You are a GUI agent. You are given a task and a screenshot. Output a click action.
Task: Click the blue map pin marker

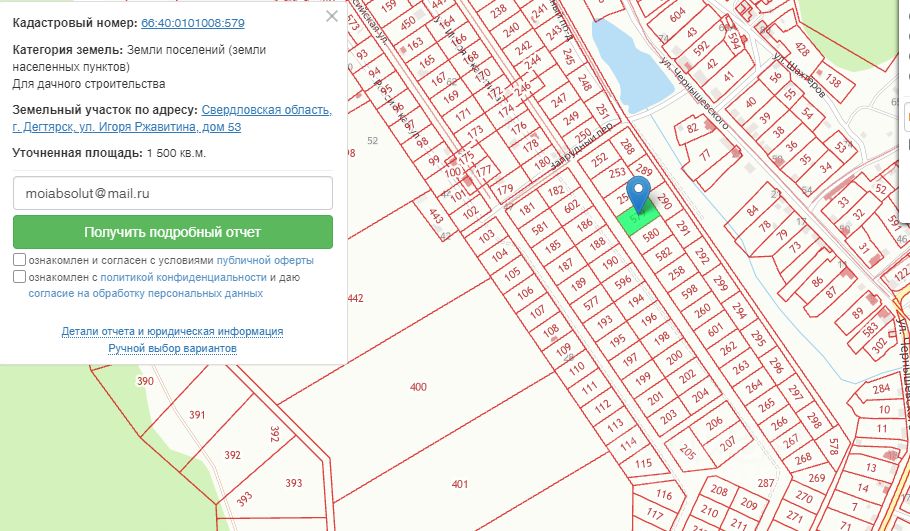pos(639,194)
